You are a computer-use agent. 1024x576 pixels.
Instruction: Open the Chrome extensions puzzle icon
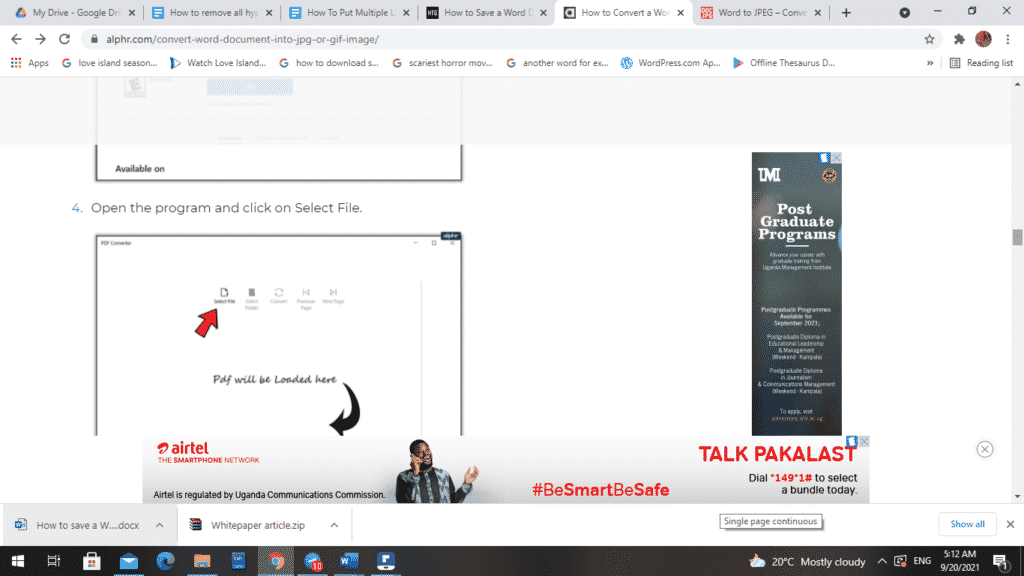click(958, 38)
